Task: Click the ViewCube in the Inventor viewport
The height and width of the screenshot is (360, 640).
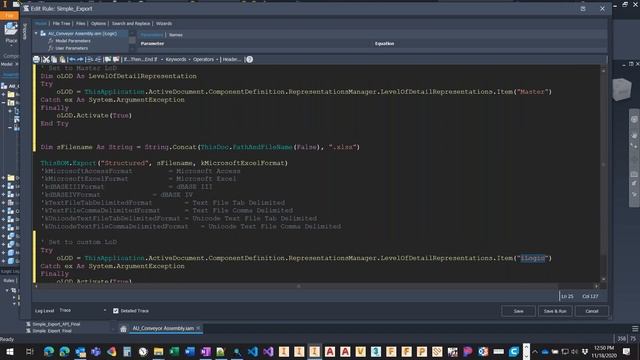Action: (x=622, y=89)
